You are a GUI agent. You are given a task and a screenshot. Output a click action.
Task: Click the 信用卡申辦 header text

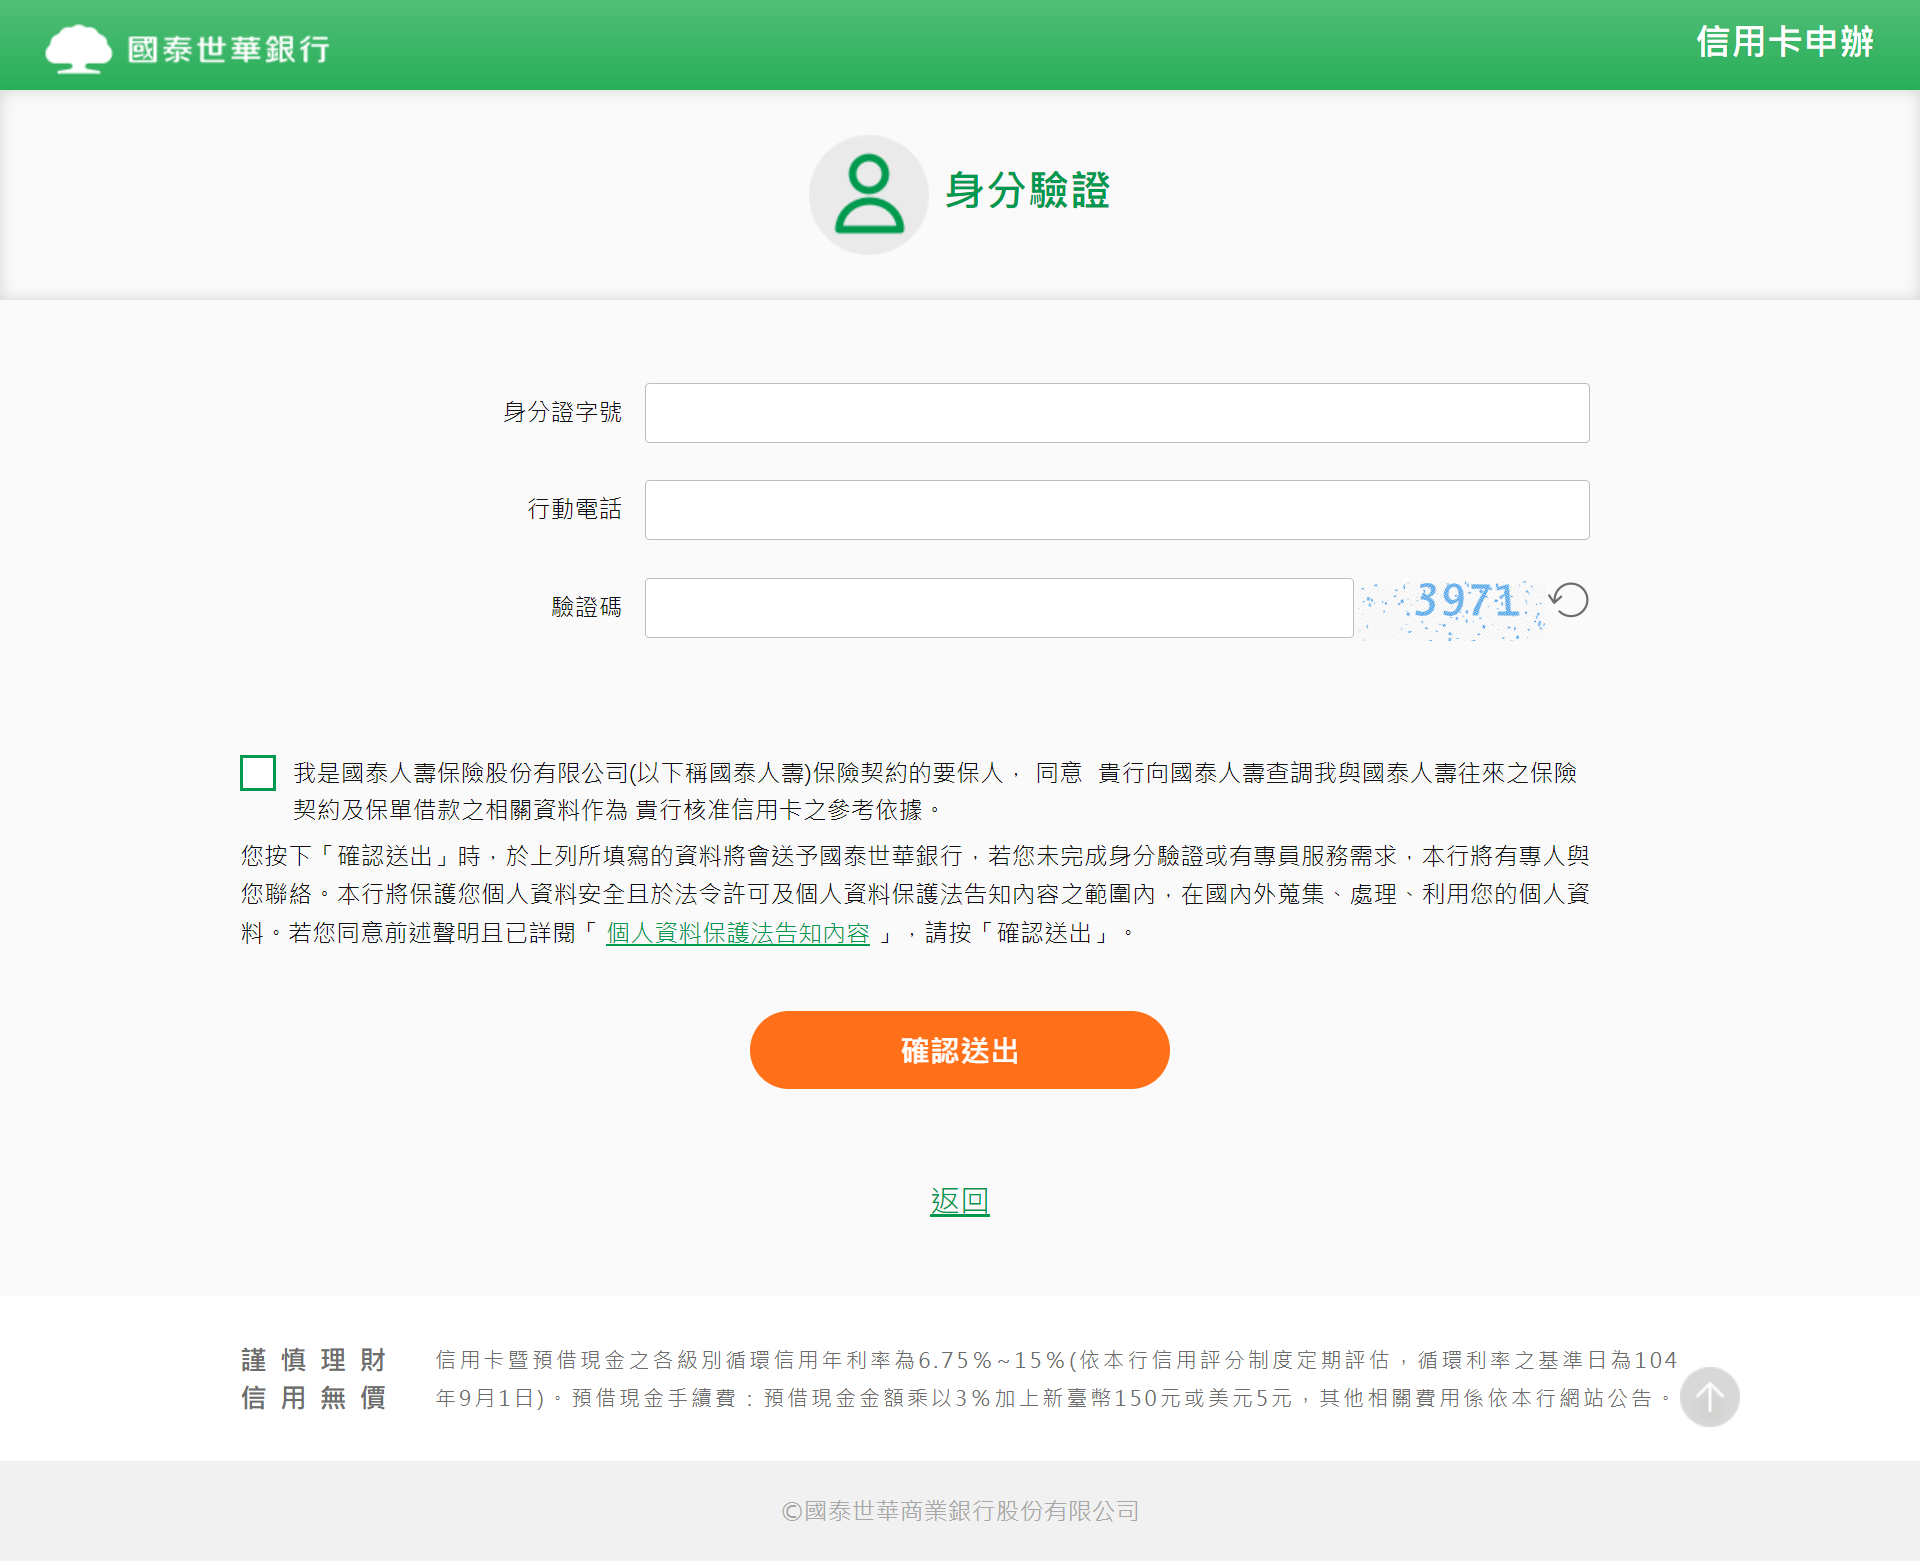coord(1785,42)
